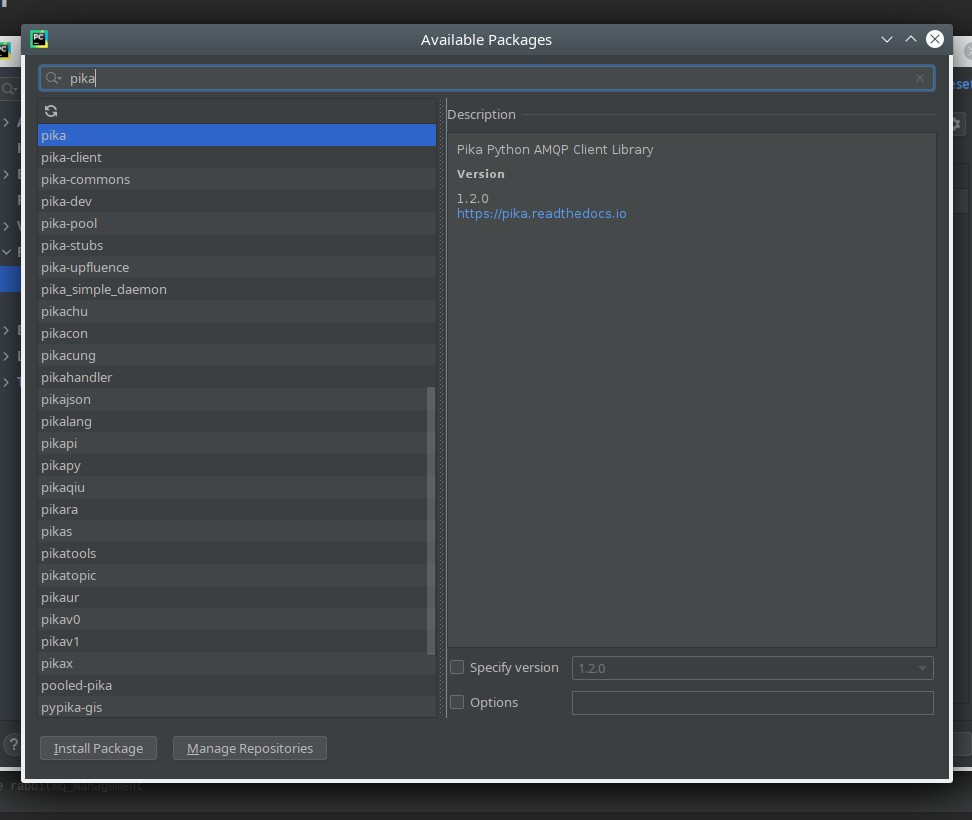Image resolution: width=972 pixels, height=820 pixels.
Task: Select the pikax package
Action: tap(237, 663)
